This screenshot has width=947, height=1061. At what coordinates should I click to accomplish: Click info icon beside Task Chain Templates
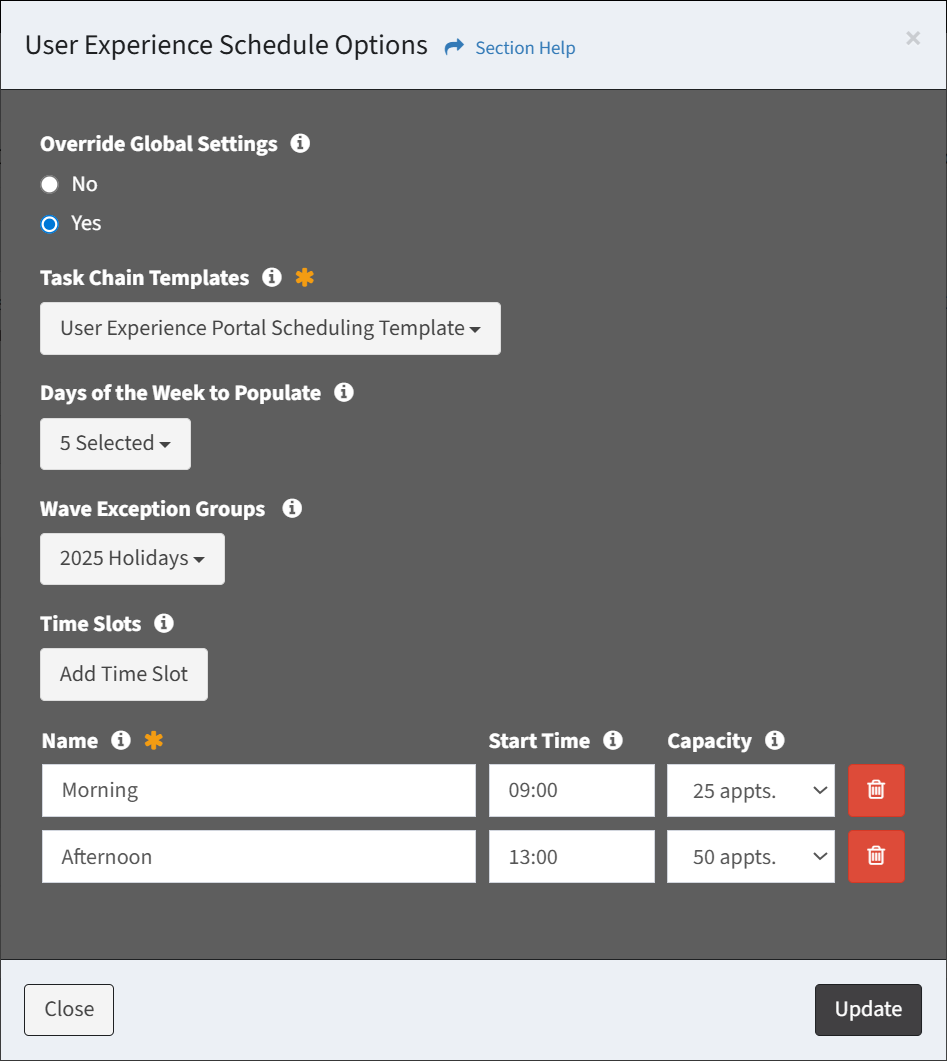(x=271, y=278)
